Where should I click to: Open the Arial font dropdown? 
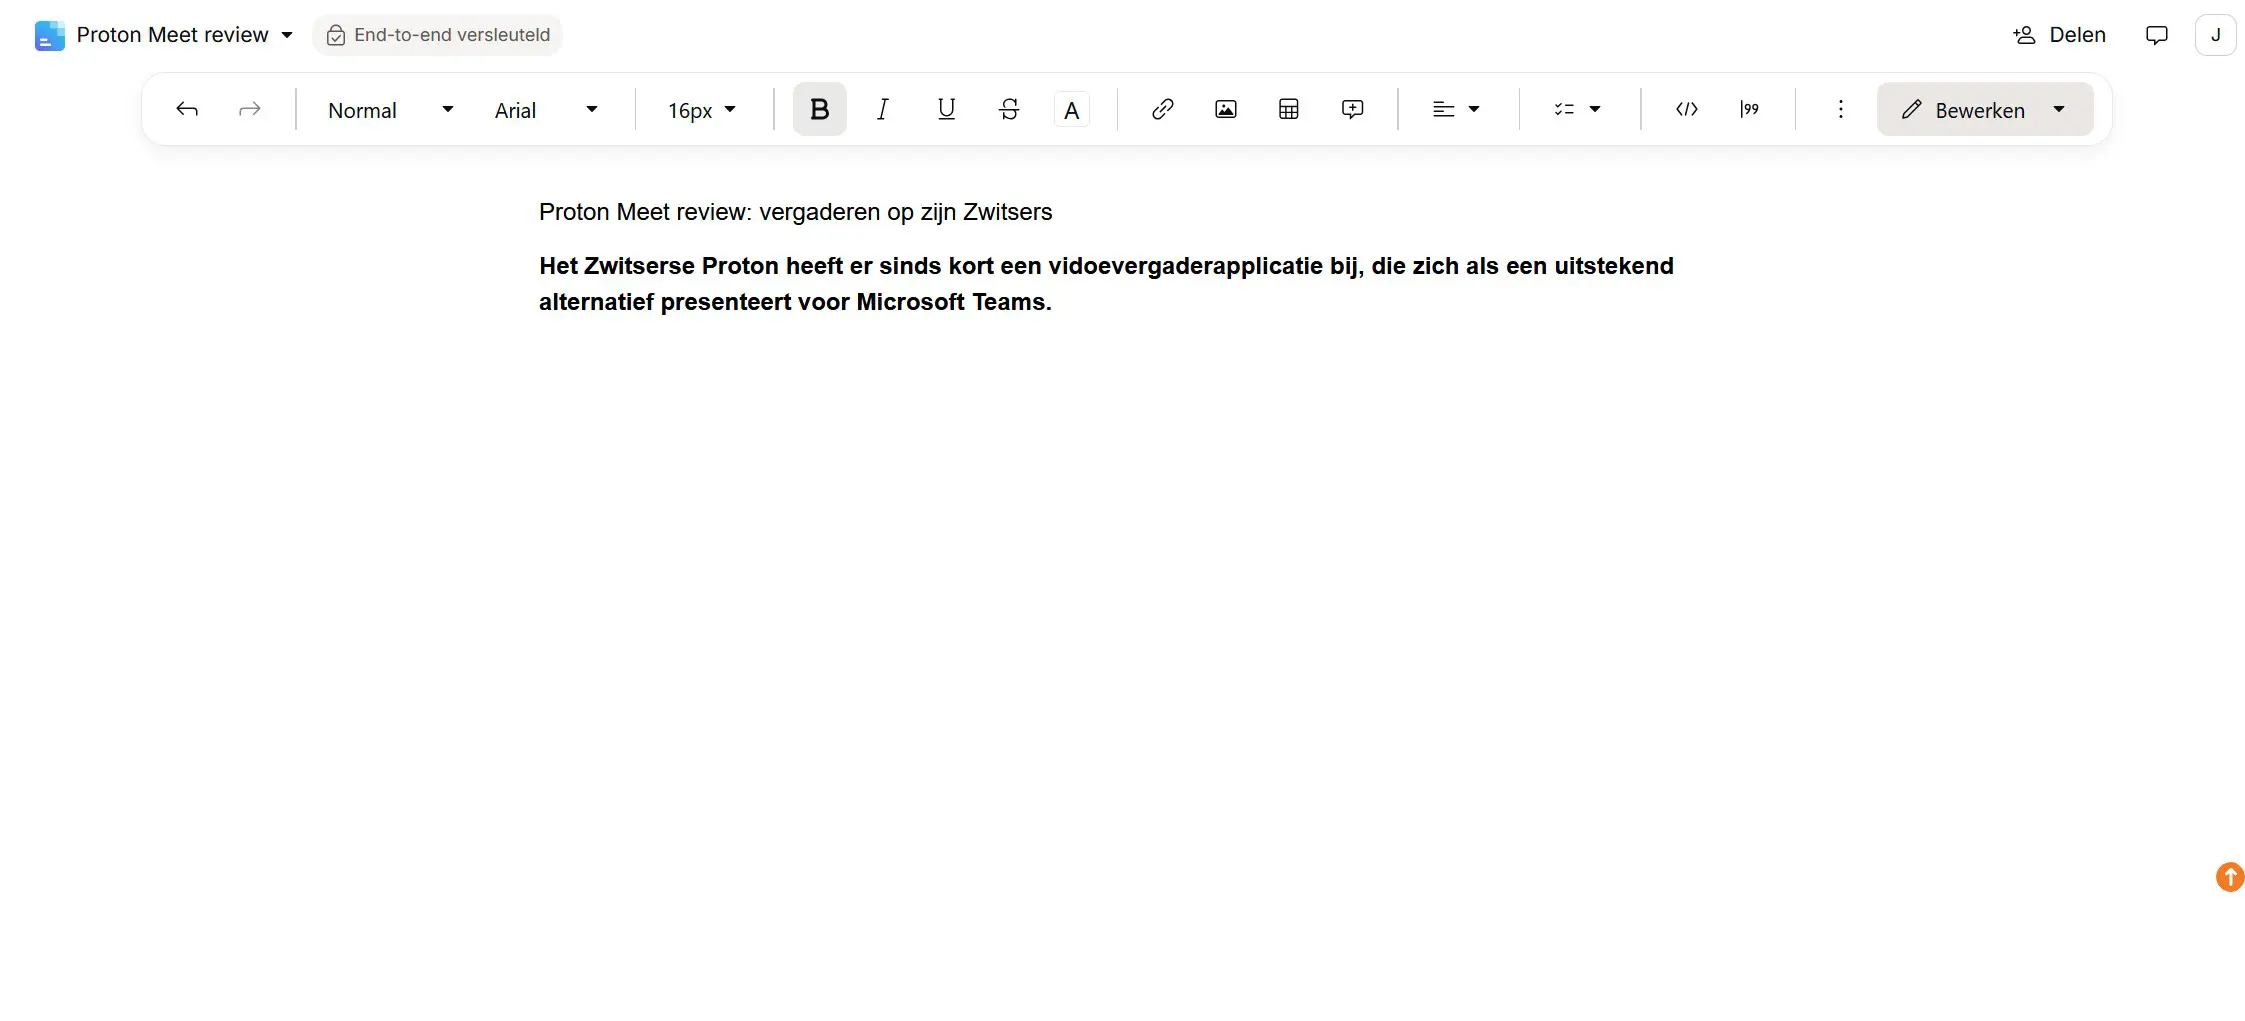pyautogui.click(x=546, y=110)
